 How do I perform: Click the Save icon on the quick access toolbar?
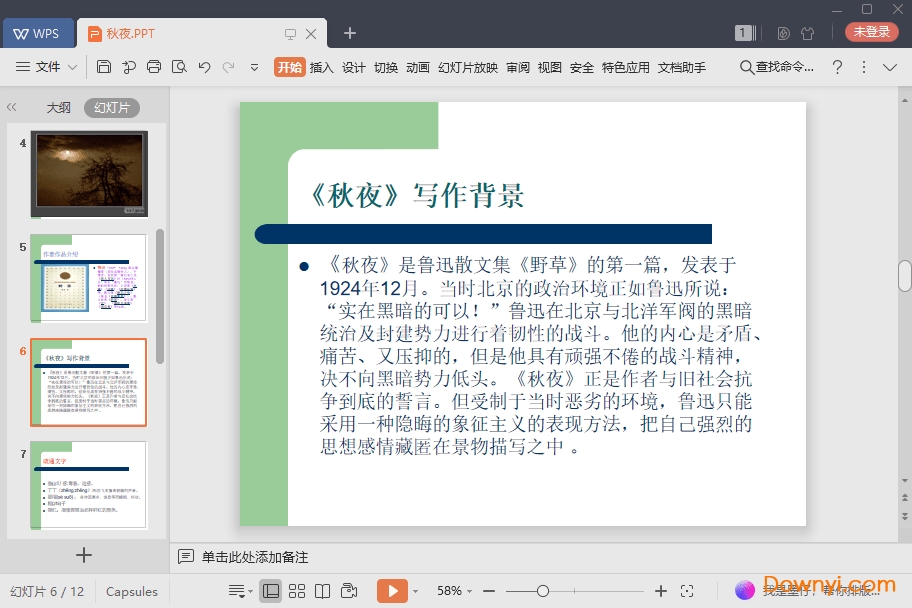104,66
